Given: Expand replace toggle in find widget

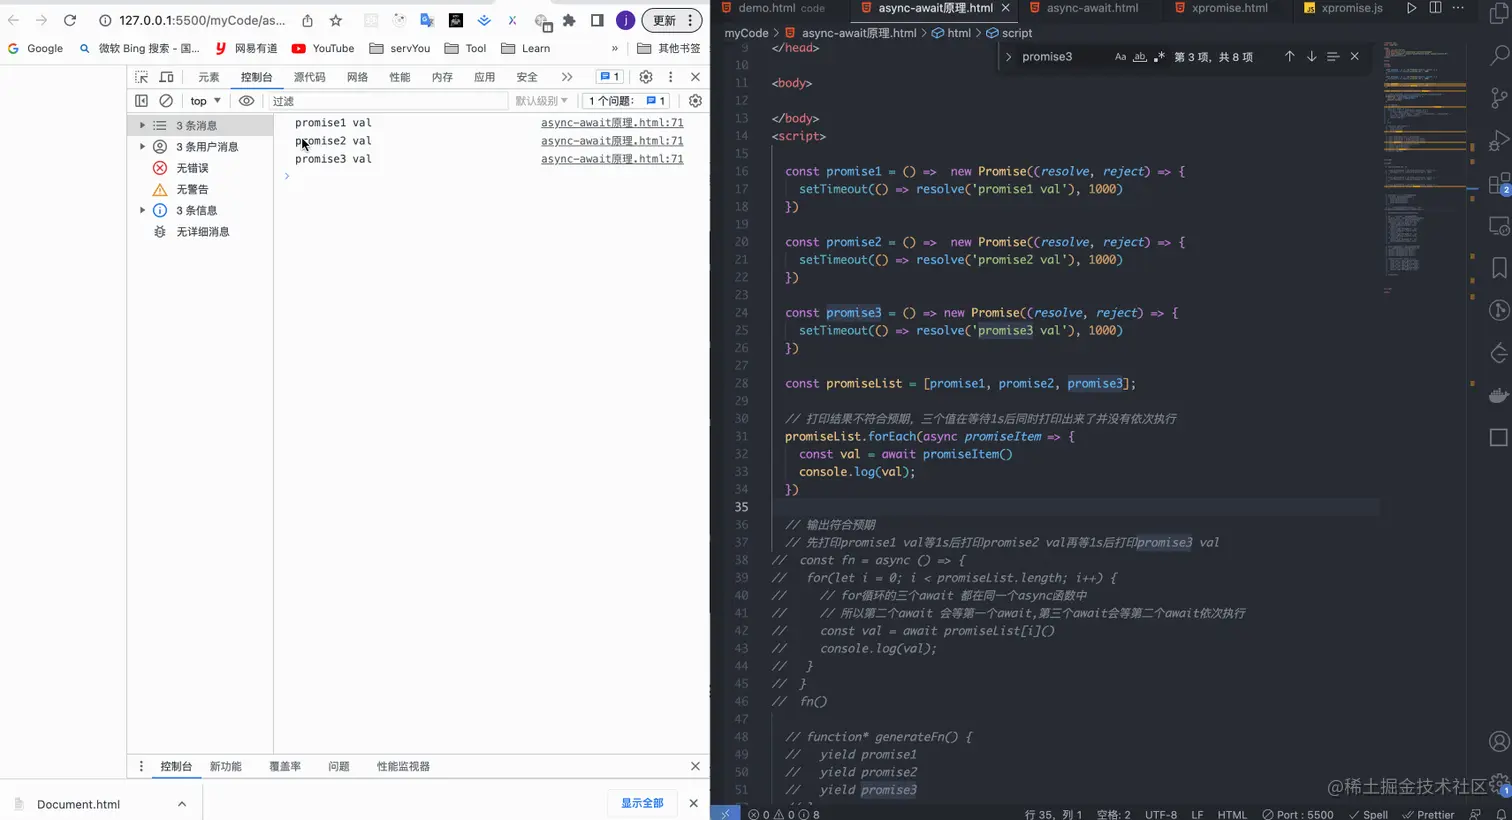Looking at the screenshot, I should coord(1008,57).
